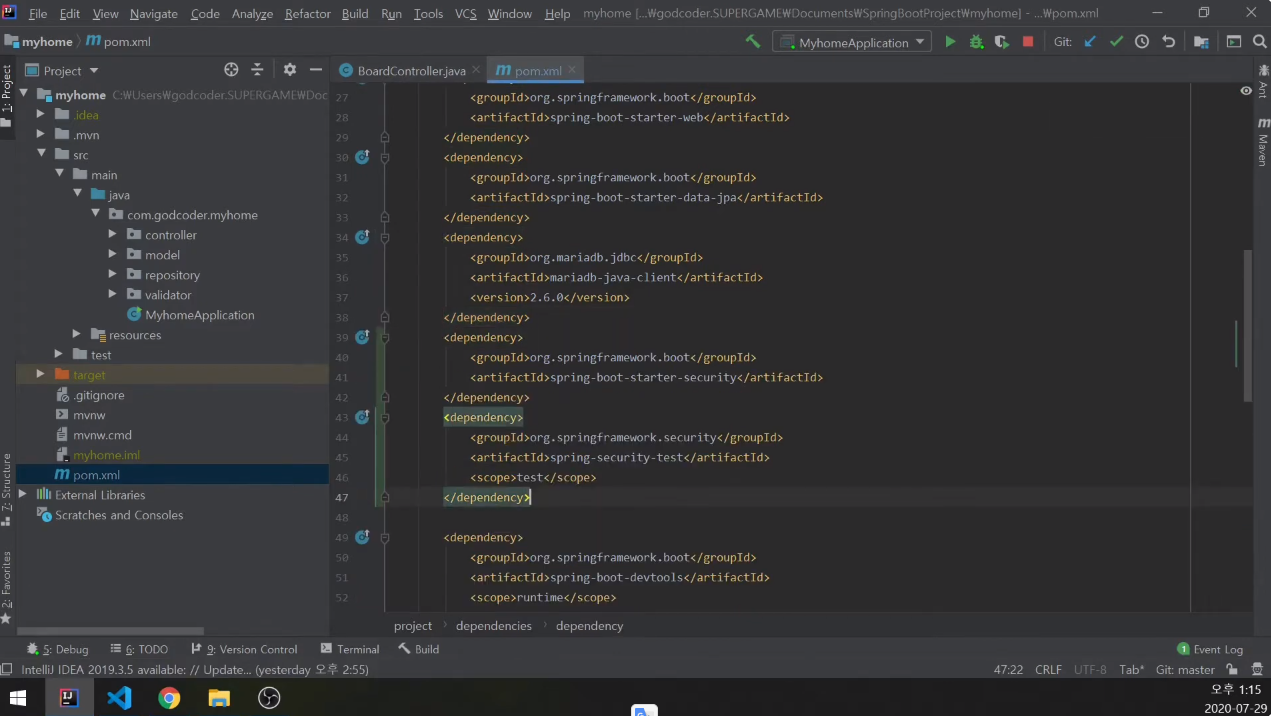Update project with Git blue arrow icon
Viewport: 1271px width, 716px height.
(1090, 42)
